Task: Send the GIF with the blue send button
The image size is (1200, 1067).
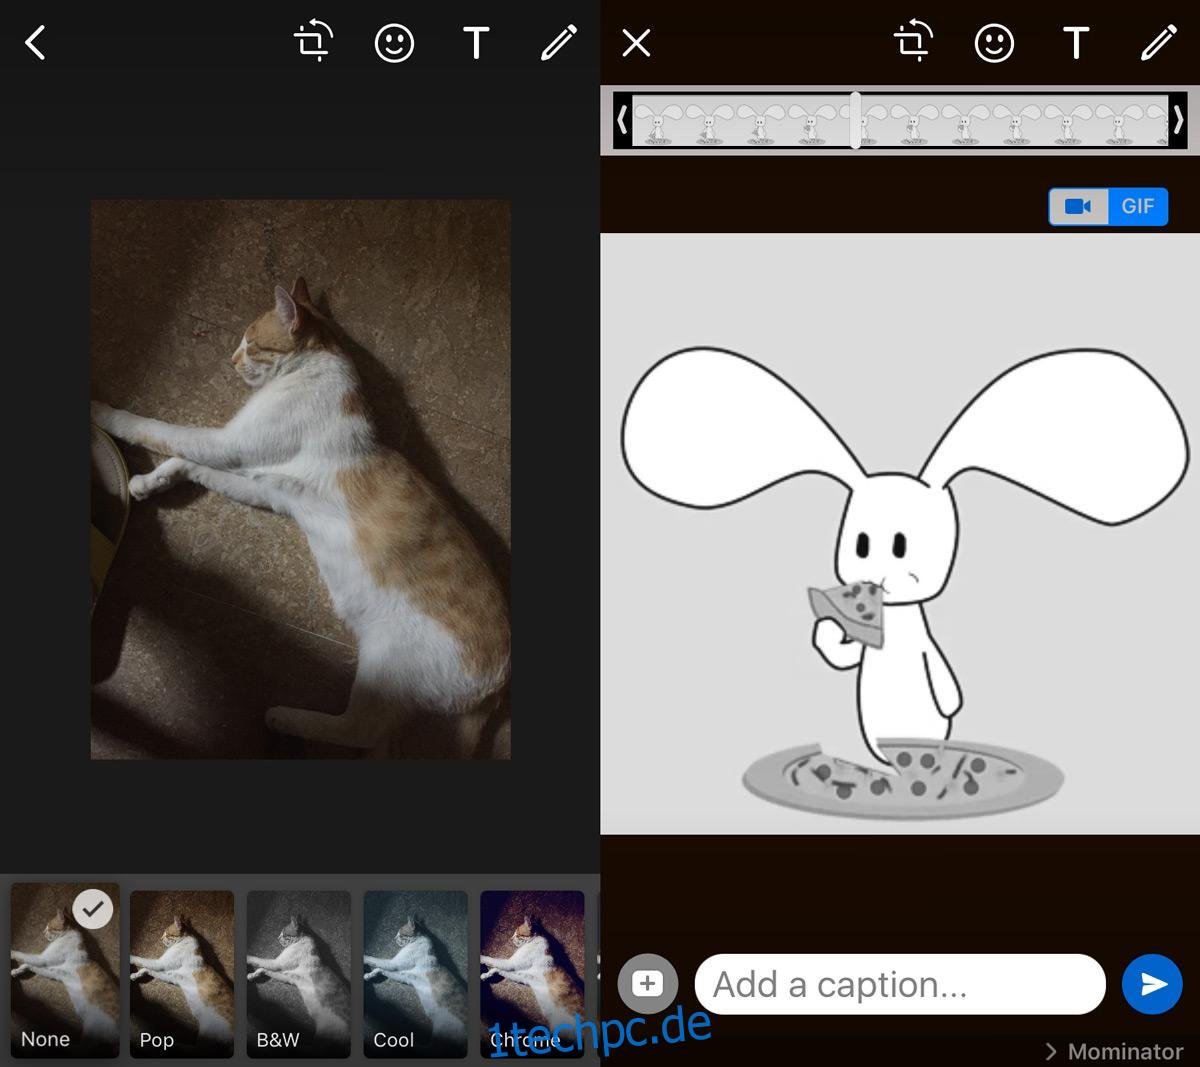Action: (1152, 984)
